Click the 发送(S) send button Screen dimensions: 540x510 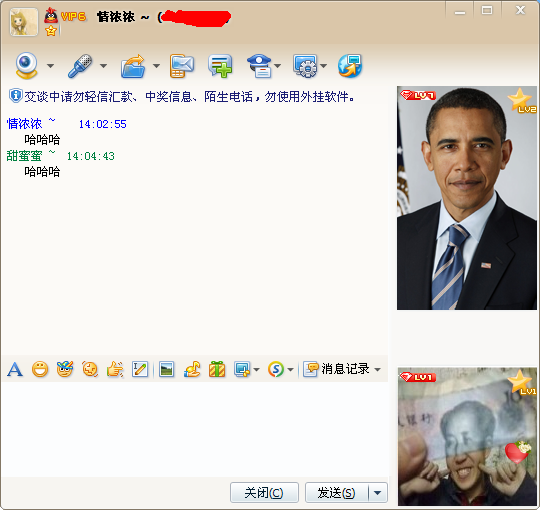tap(337, 493)
